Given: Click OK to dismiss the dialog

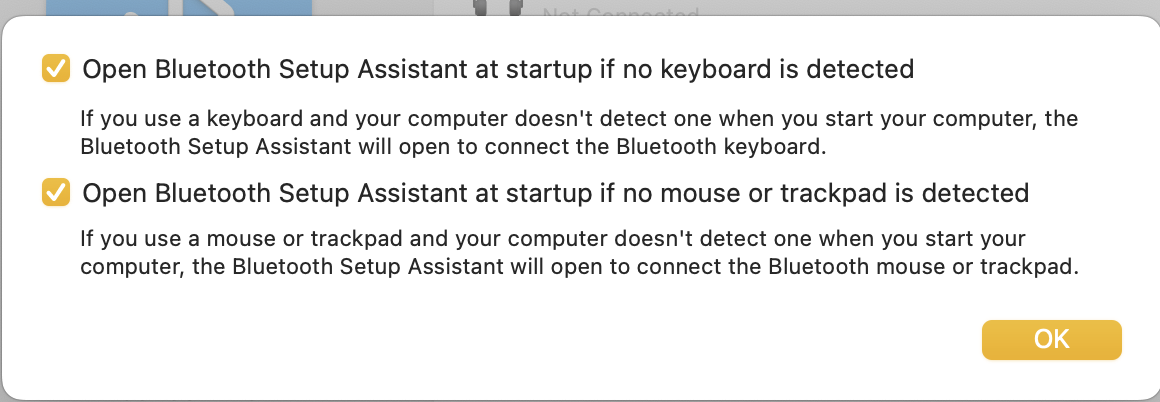Looking at the screenshot, I should (x=1051, y=339).
